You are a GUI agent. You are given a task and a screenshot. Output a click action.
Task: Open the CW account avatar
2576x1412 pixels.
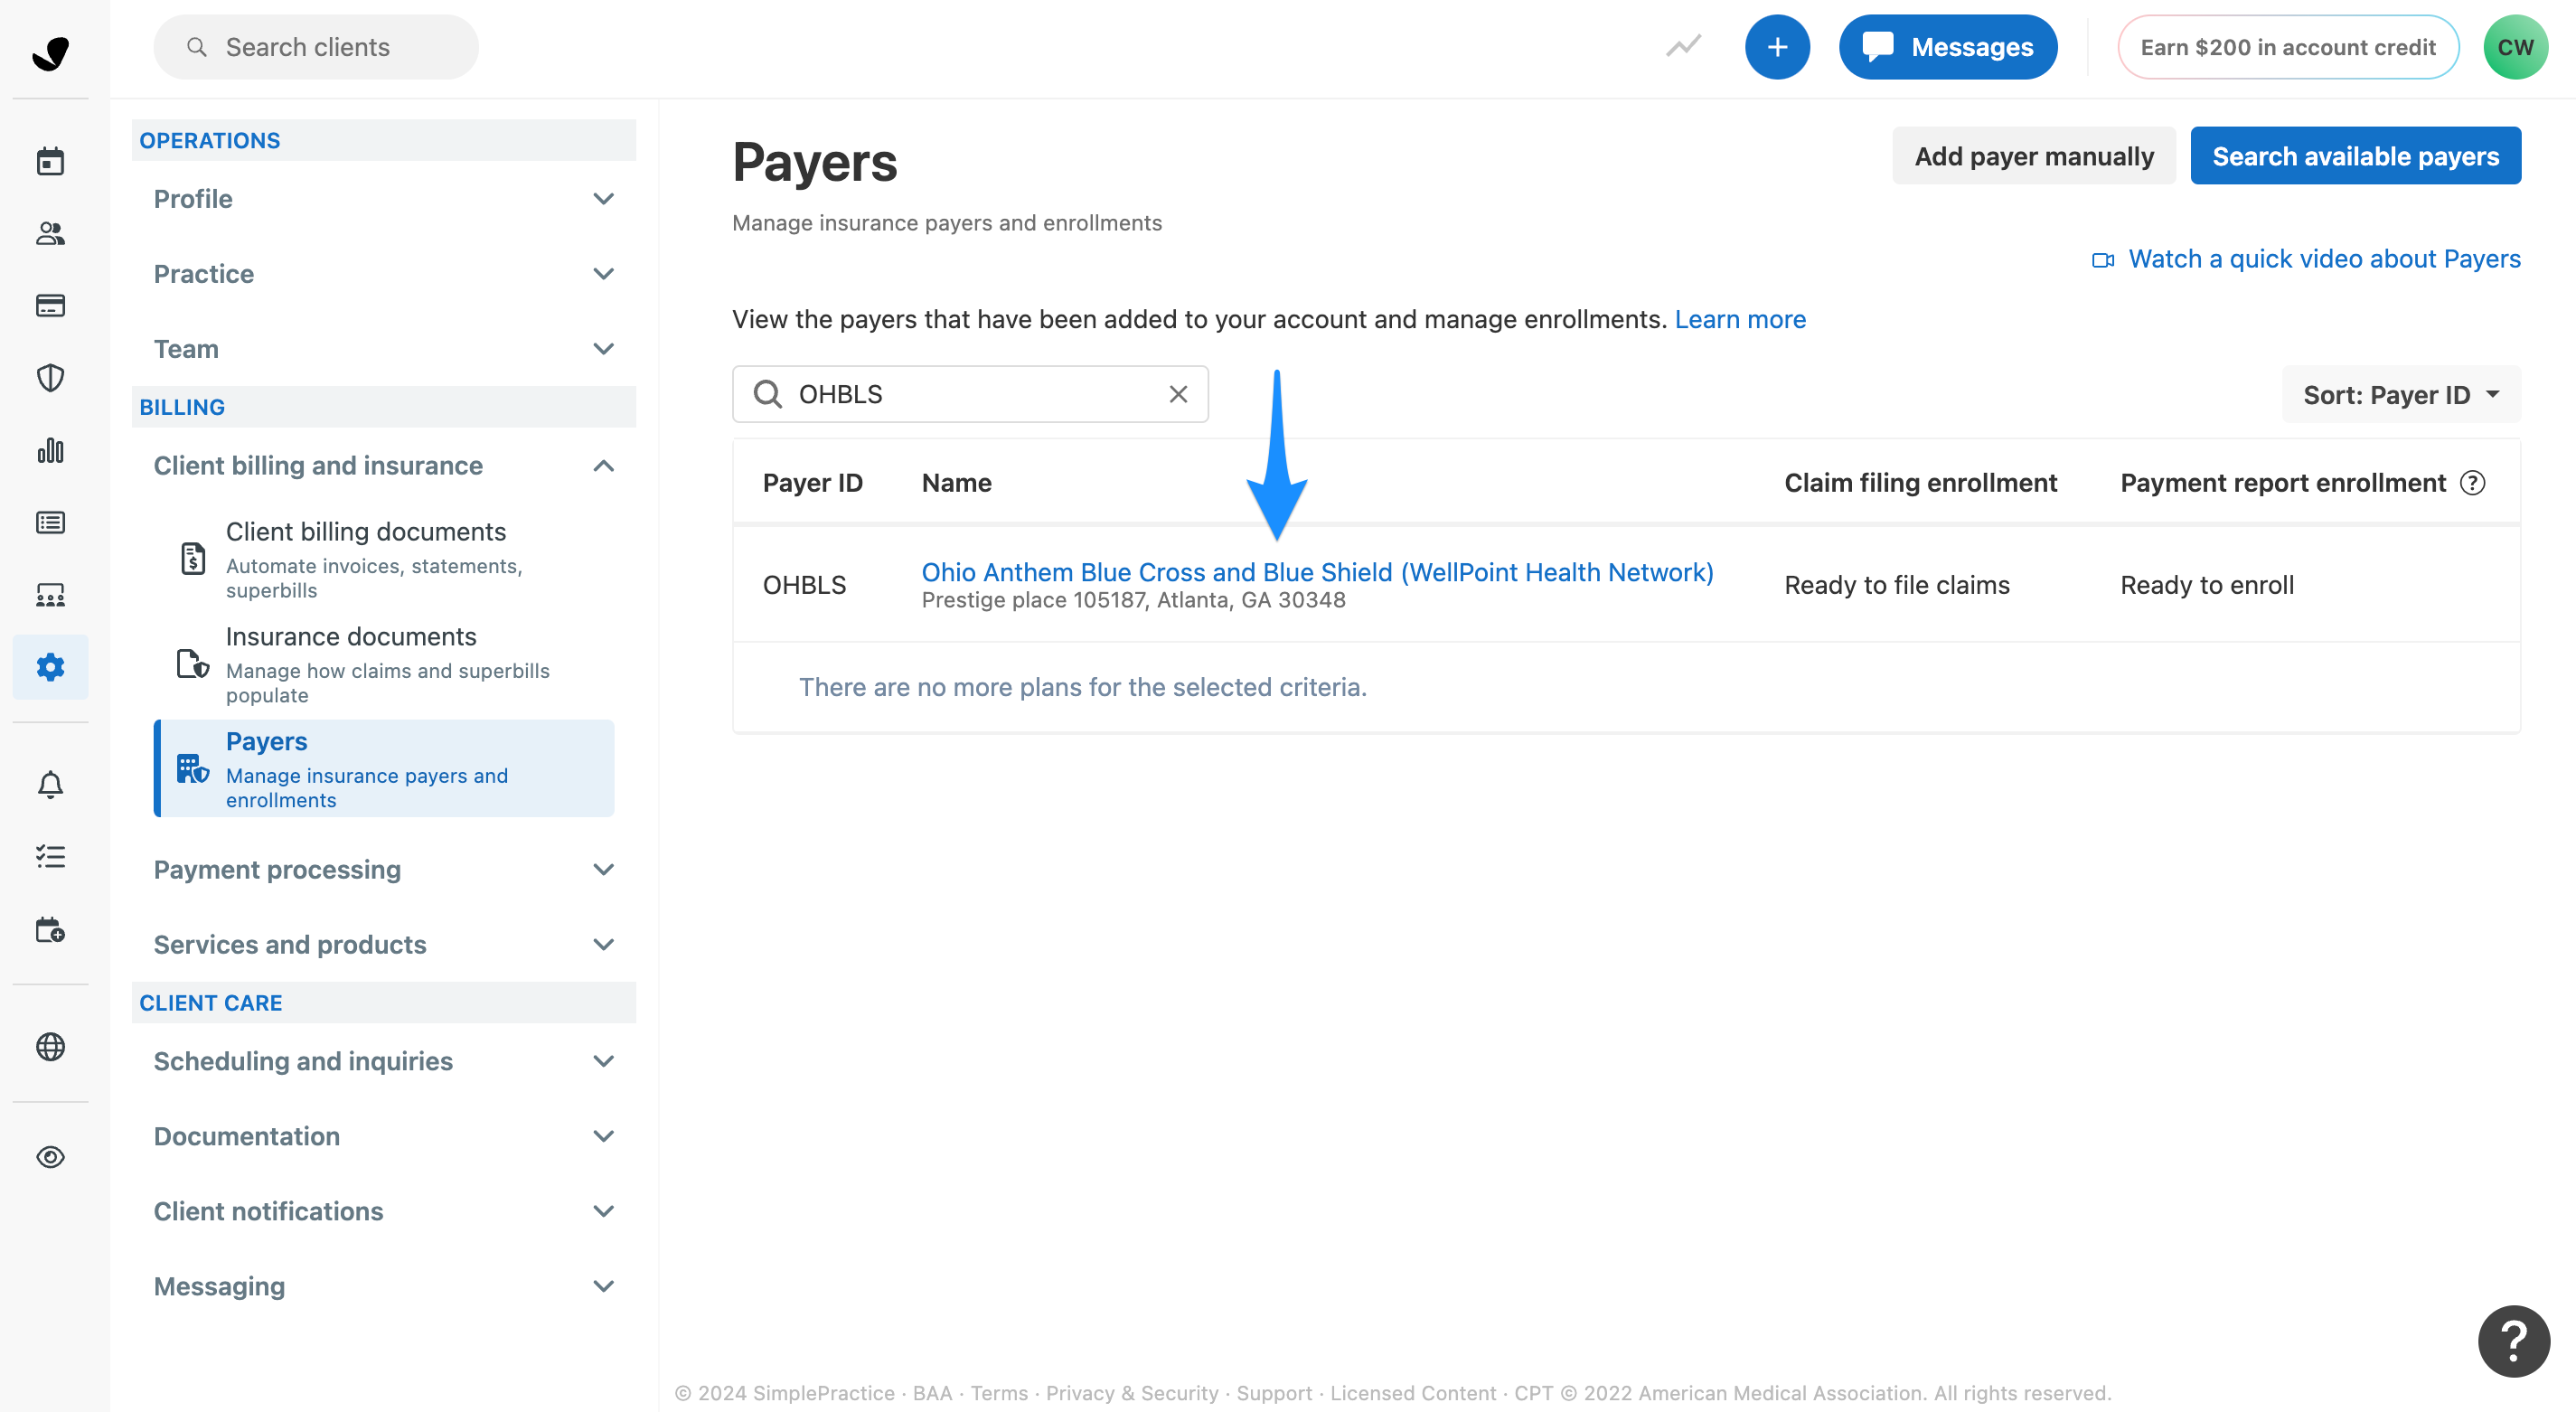point(2515,46)
